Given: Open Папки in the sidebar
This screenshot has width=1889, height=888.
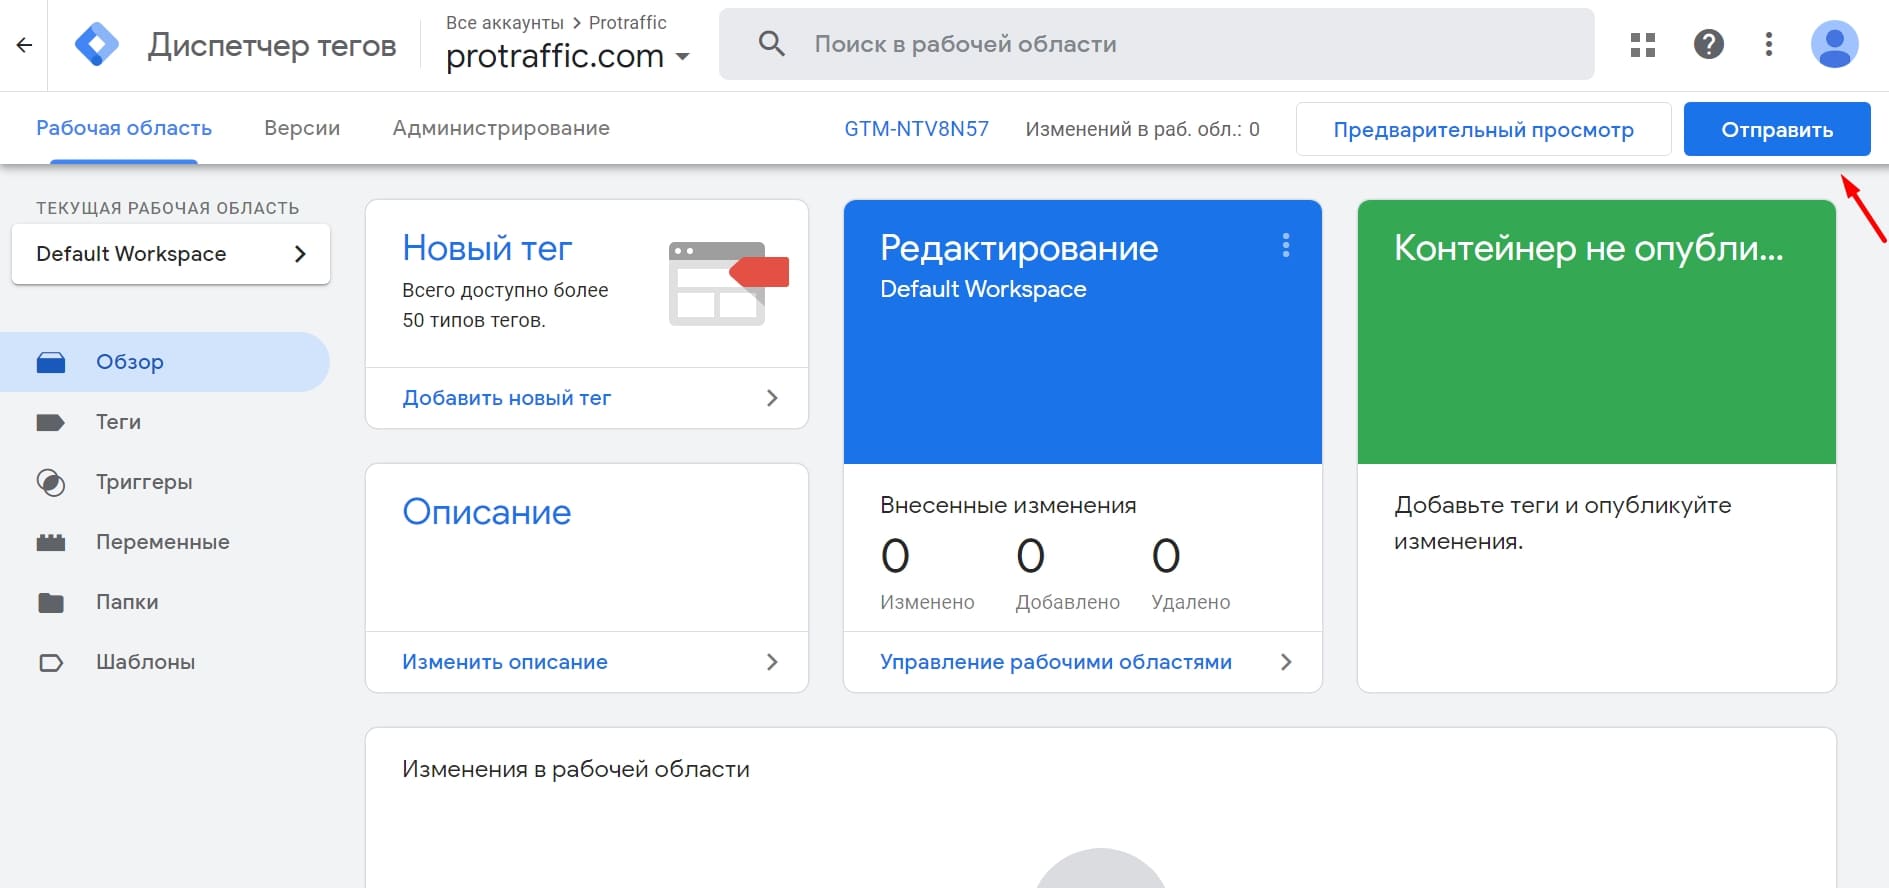Looking at the screenshot, I should click(165, 602).
